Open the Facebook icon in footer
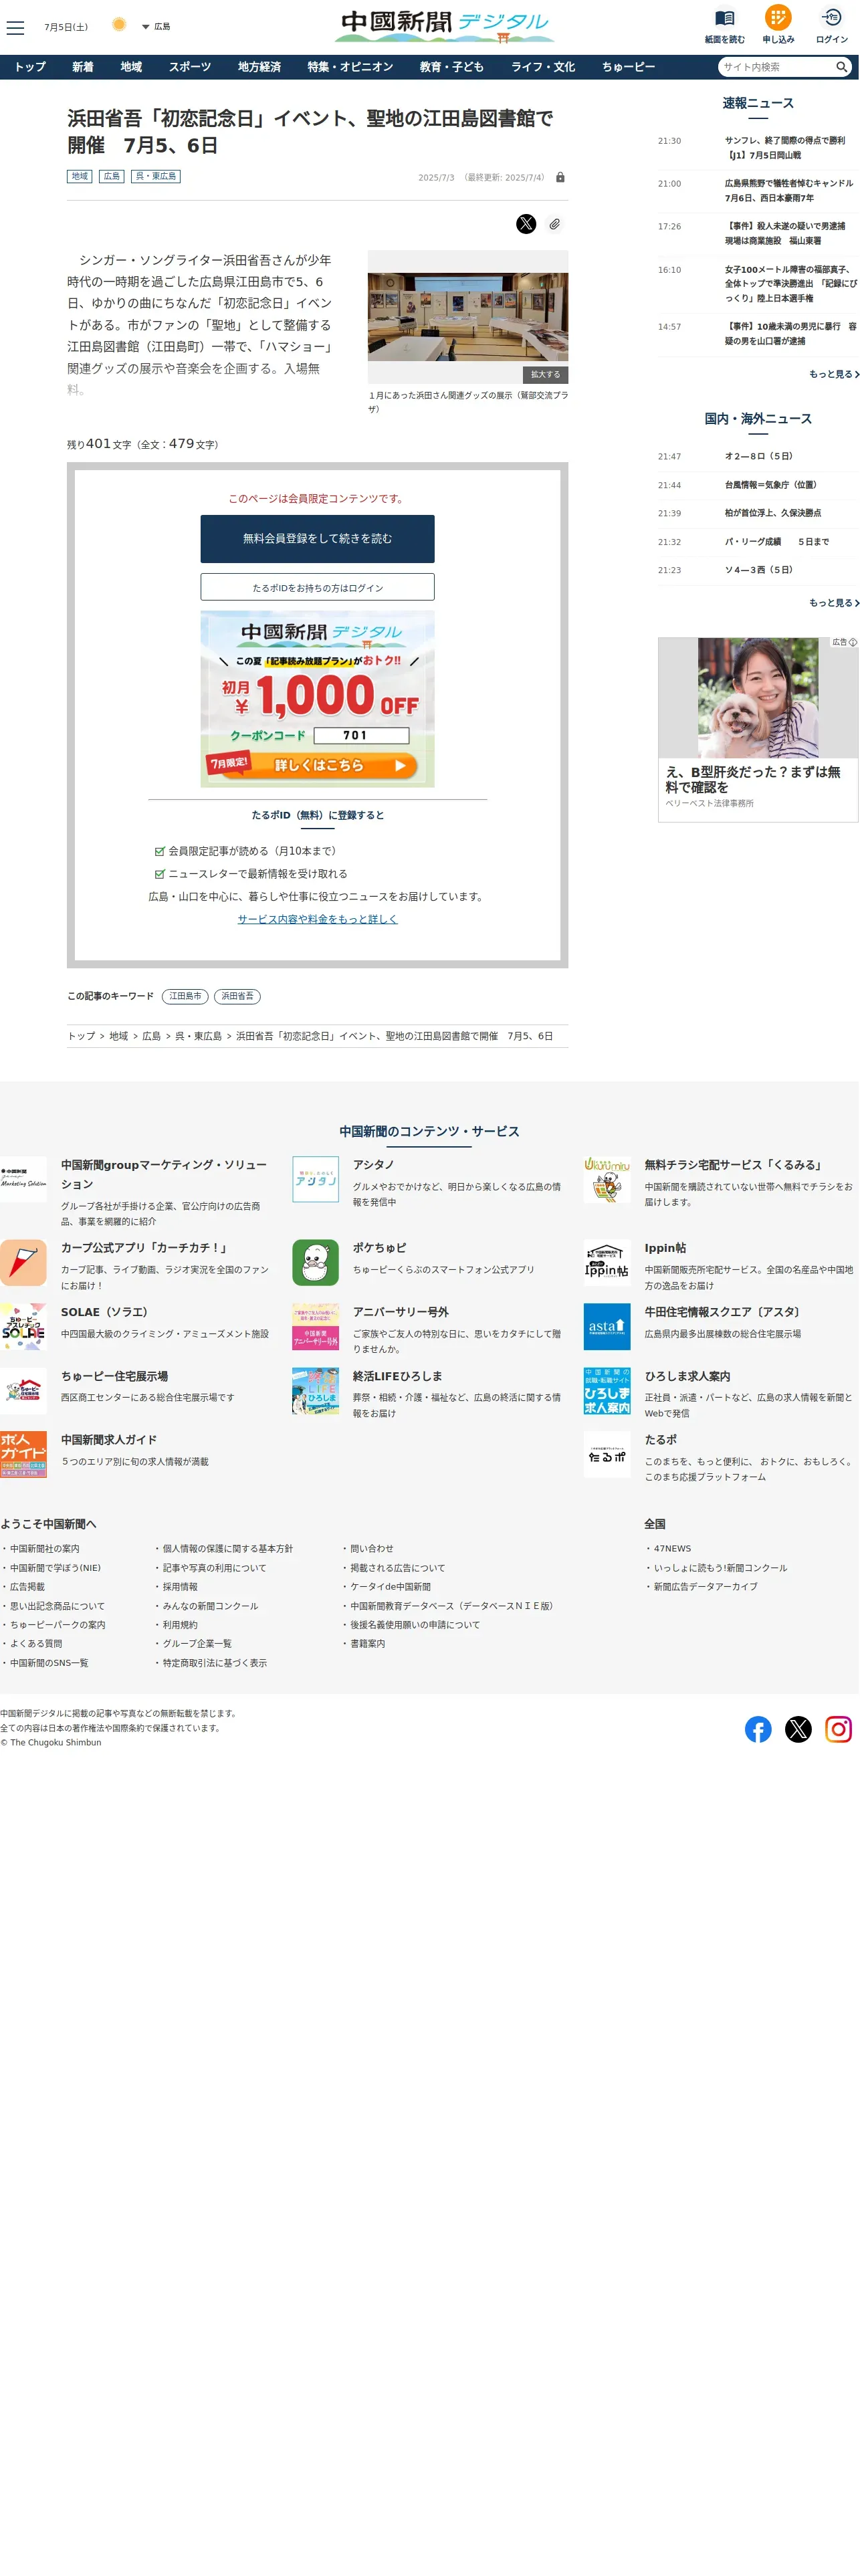The image size is (860, 2576). 758,1729
